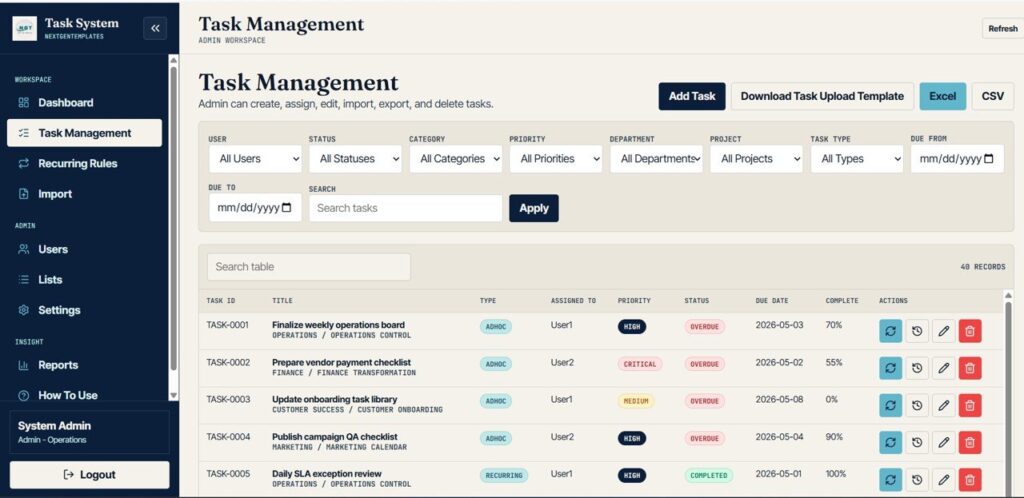Edit TASK-0004 using pencil icon

pos(943,443)
